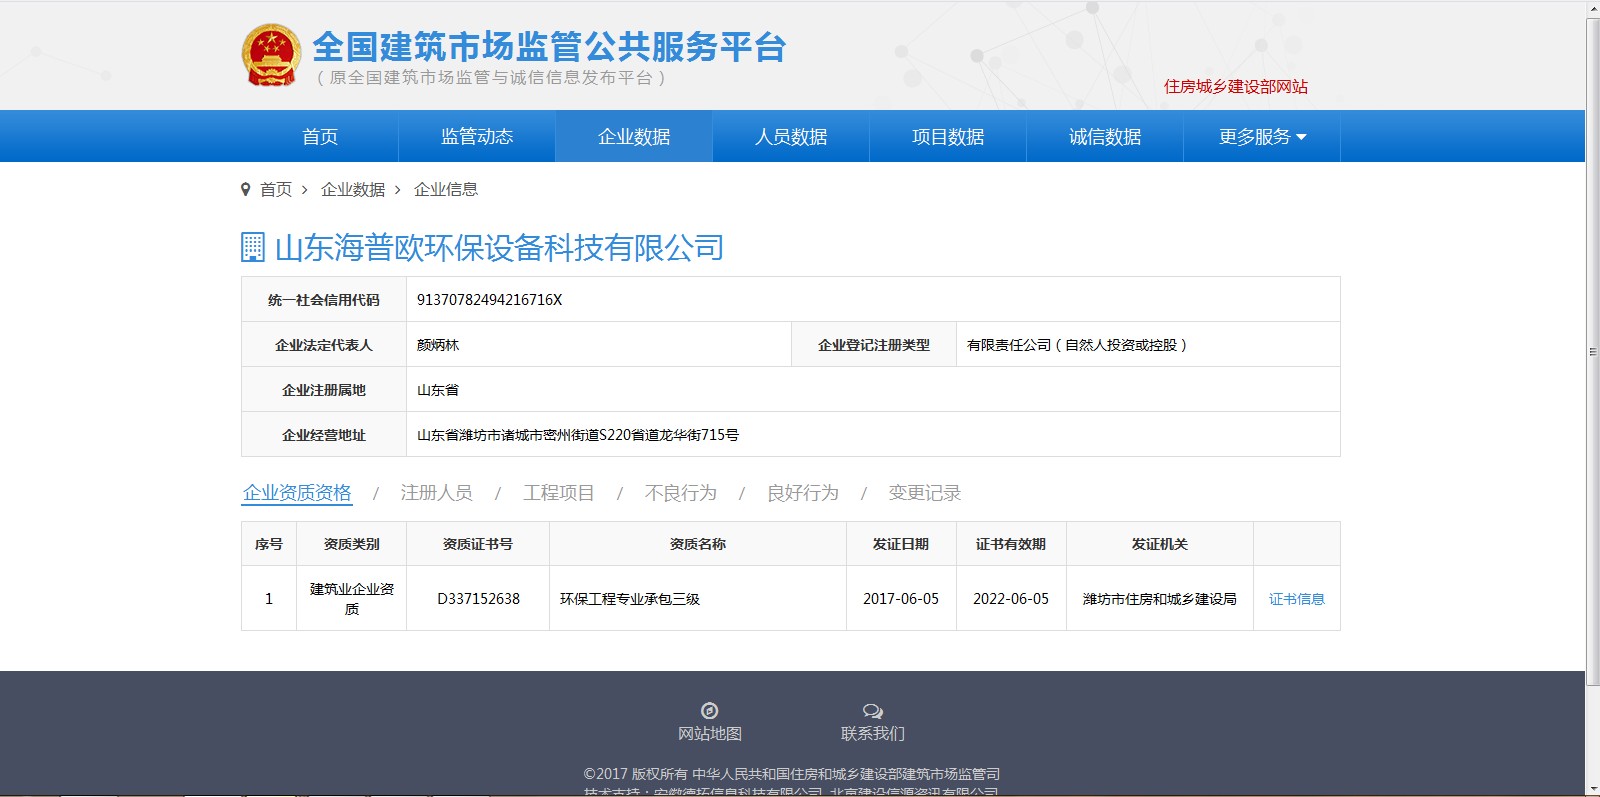The width and height of the screenshot is (1600, 797).
Task: Select 人员数据 in the navigation bar
Action: point(791,137)
